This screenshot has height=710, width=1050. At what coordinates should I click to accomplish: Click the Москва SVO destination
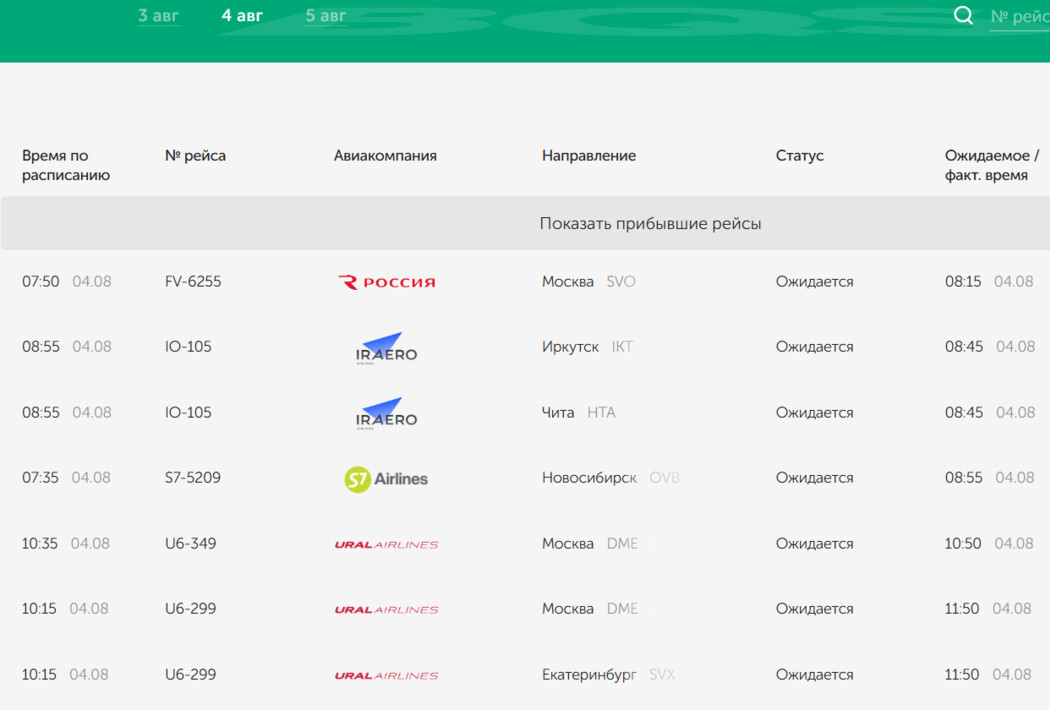pos(589,281)
